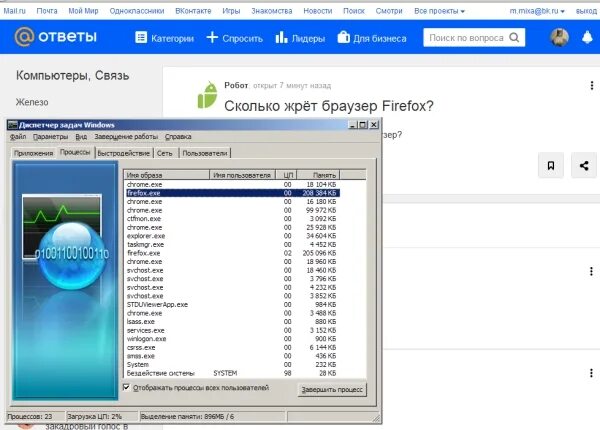Open the Категории grid icon

pyautogui.click(x=141, y=37)
